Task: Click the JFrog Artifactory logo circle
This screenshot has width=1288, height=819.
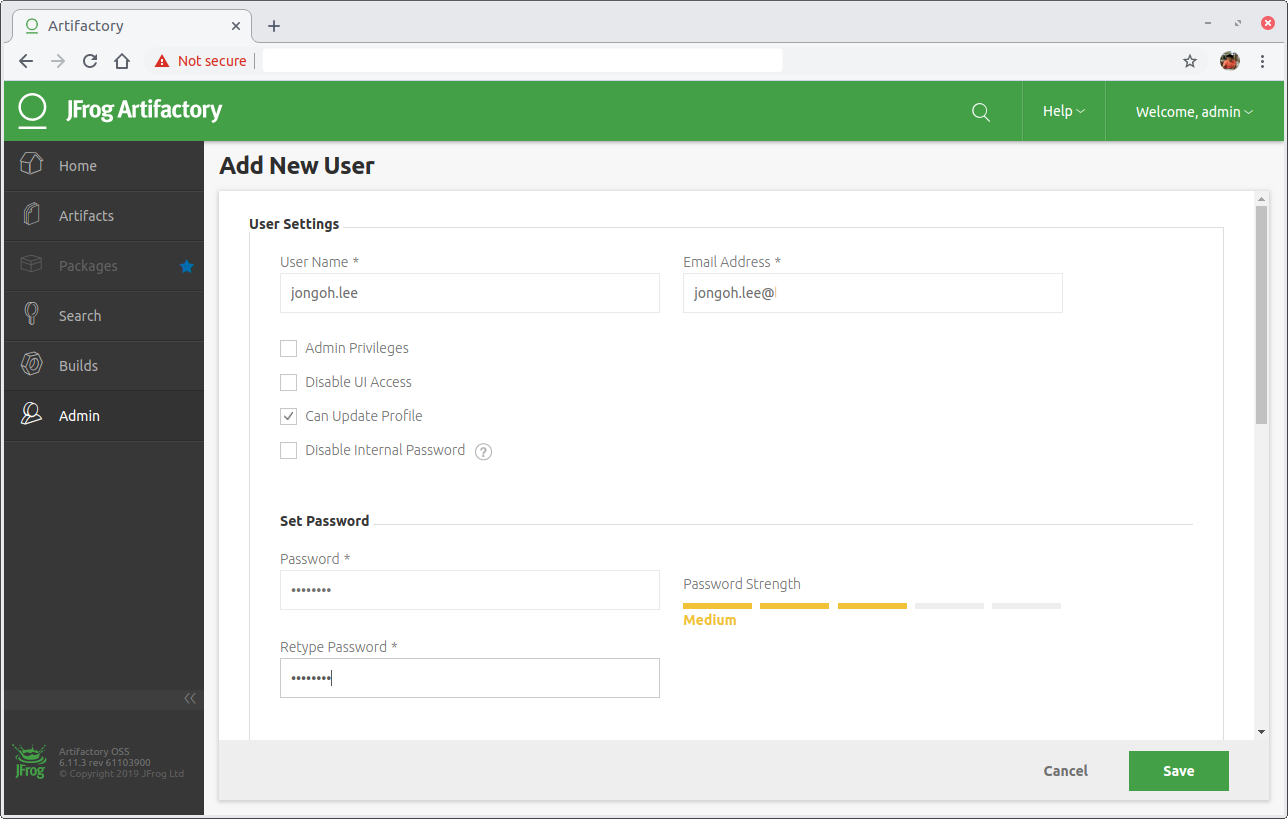Action: pos(33,110)
